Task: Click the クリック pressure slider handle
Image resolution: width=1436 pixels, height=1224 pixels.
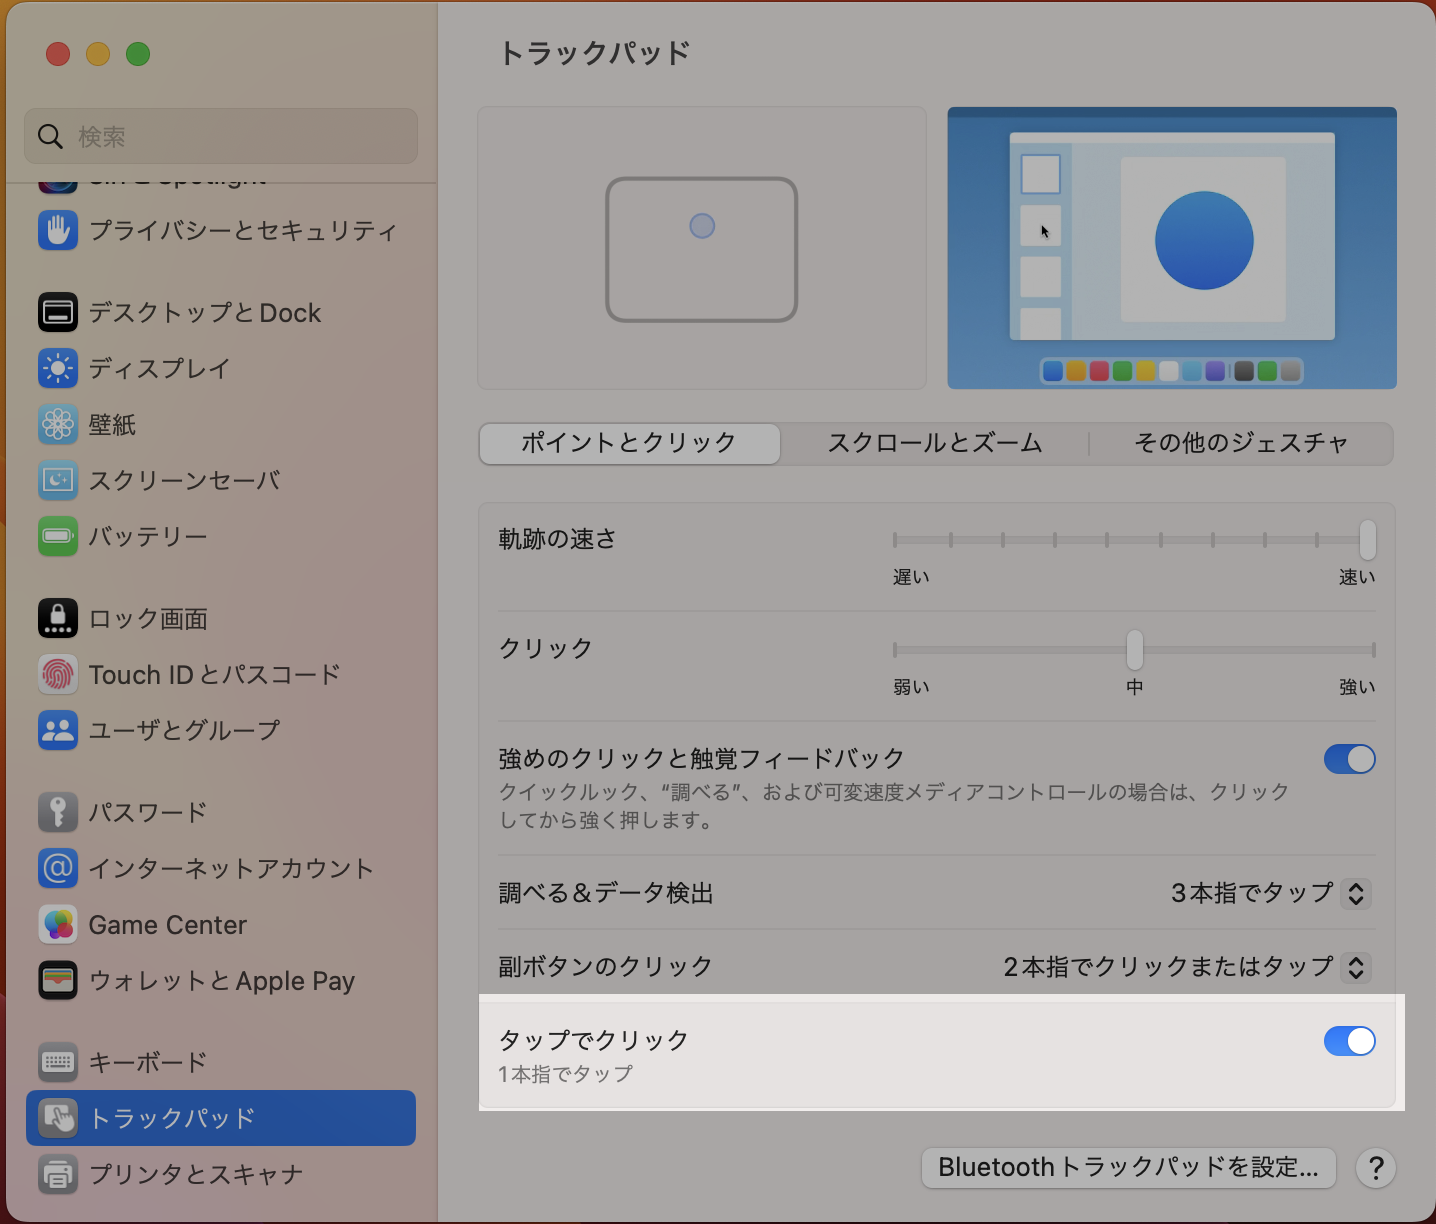Action: [x=1135, y=649]
